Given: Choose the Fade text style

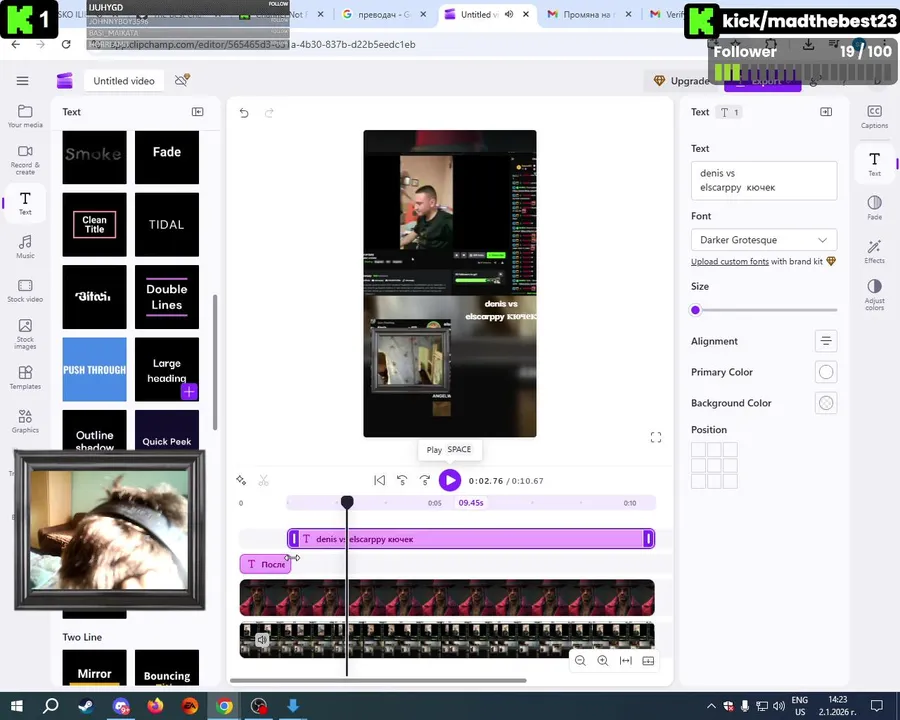Looking at the screenshot, I should click(x=167, y=157).
